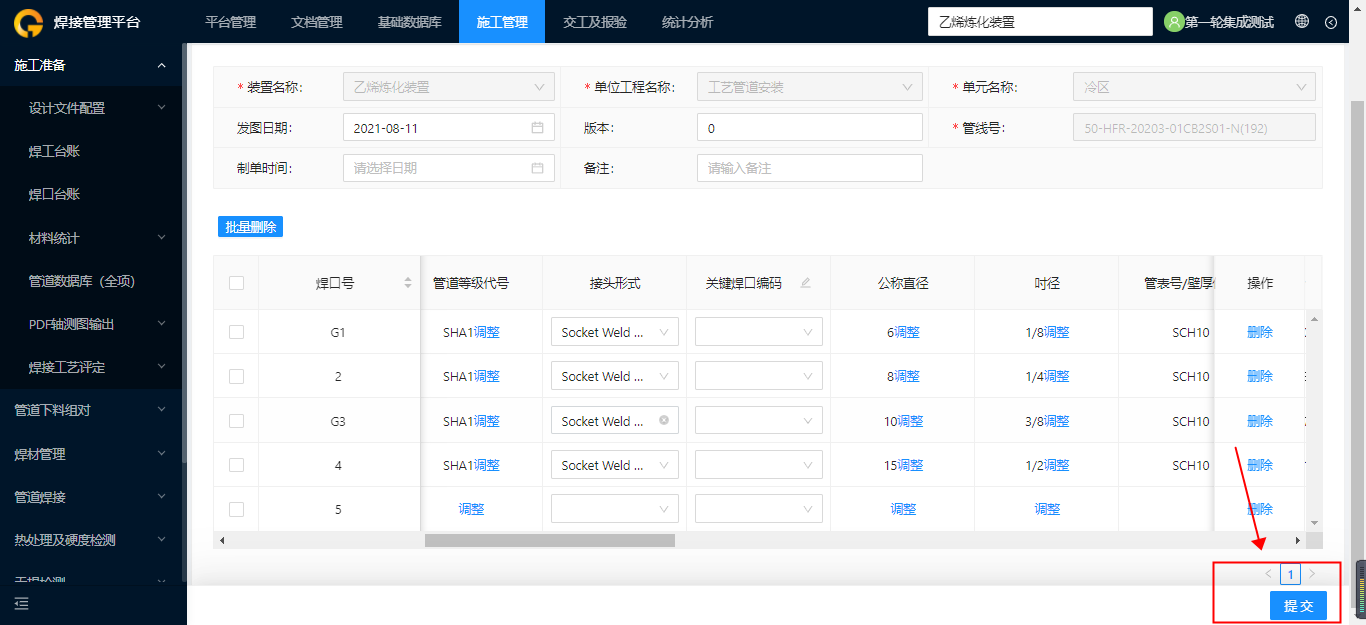Open the 装置名称 dropdown
This screenshot has width=1366, height=625.
[x=449, y=87]
